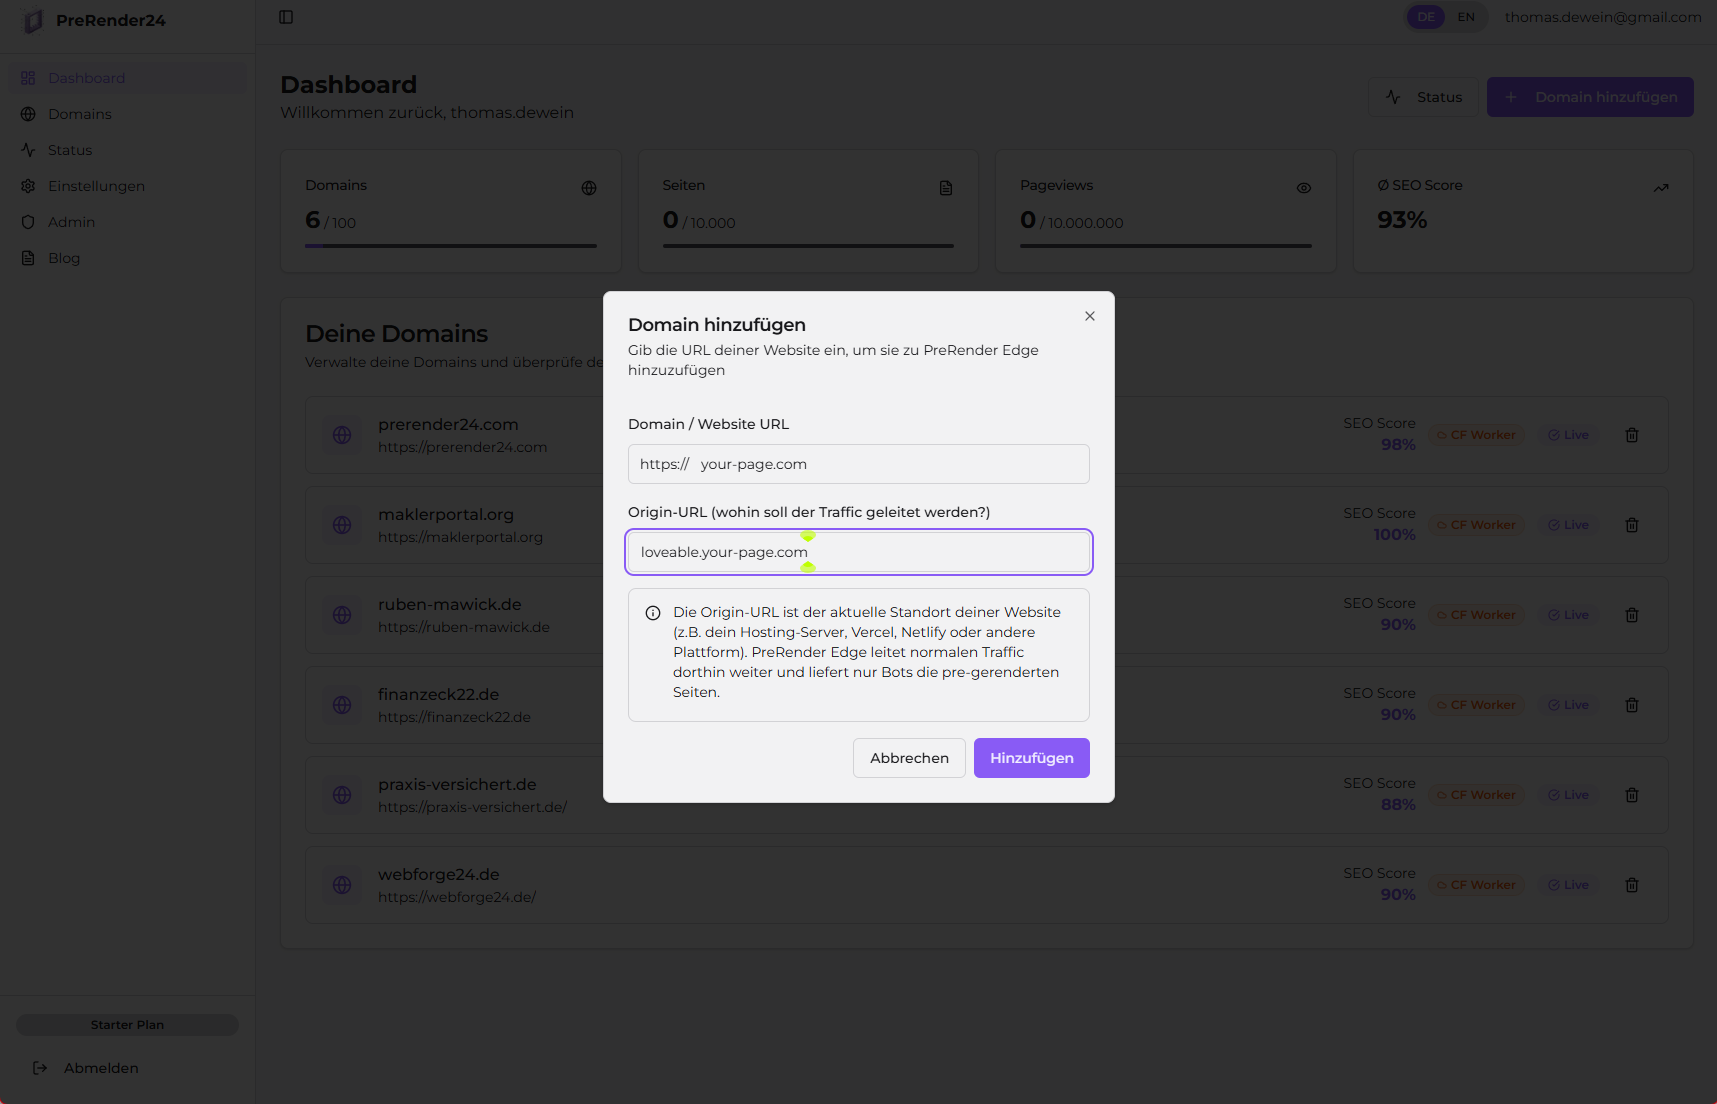The image size is (1717, 1104).
Task: Click the Abbrechen button
Action: click(x=909, y=758)
